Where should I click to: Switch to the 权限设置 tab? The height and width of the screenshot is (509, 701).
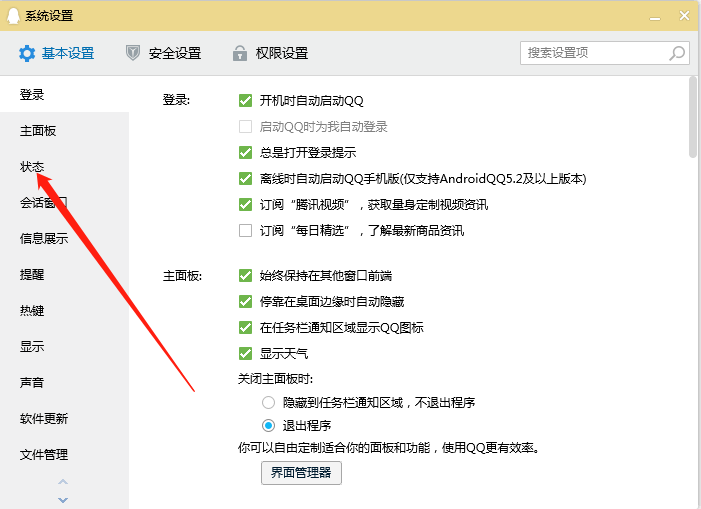click(270, 53)
